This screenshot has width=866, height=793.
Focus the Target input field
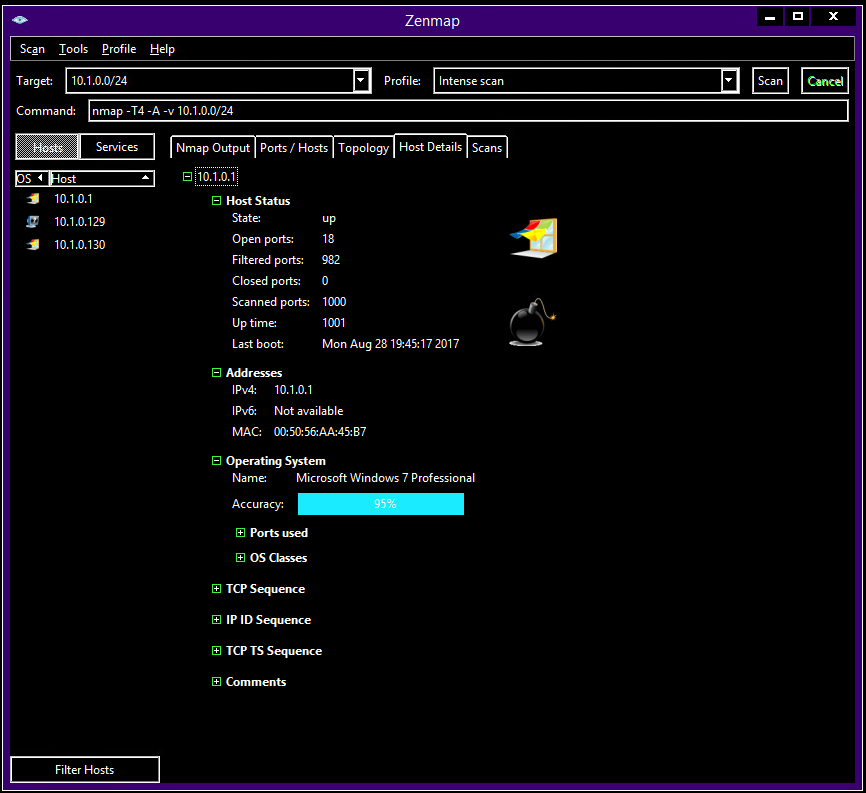(x=210, y=81)
